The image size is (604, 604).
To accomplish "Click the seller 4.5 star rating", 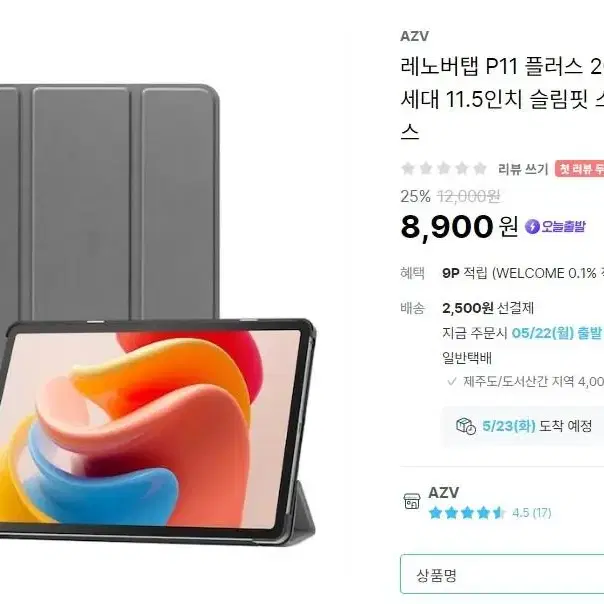I will point(489,513).
